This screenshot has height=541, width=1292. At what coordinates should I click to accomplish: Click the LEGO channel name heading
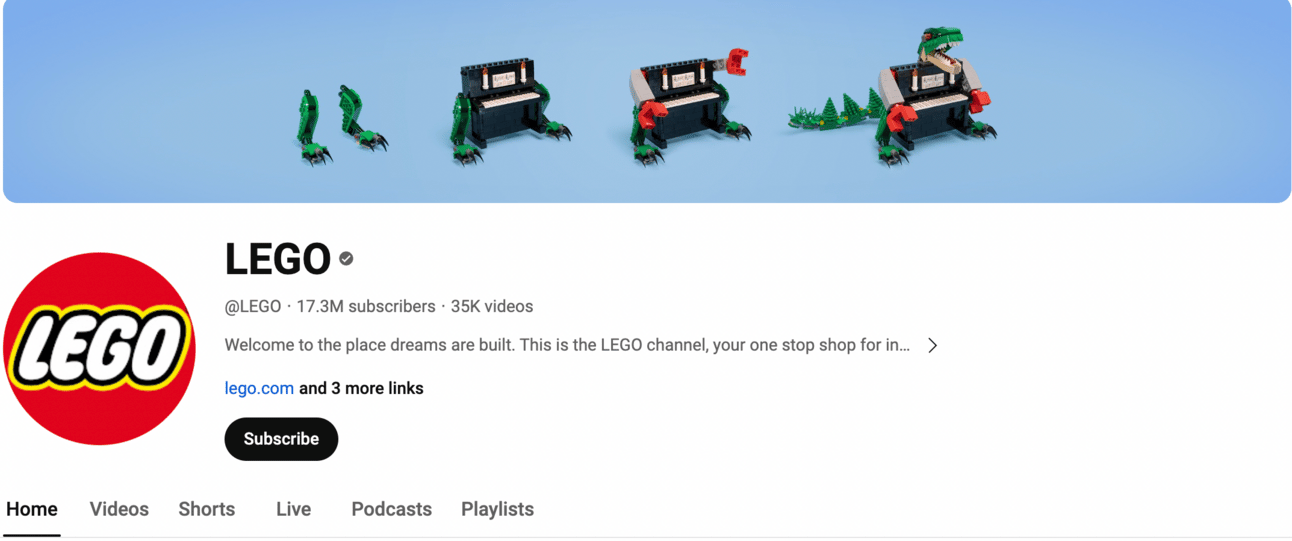pos(277,259)
